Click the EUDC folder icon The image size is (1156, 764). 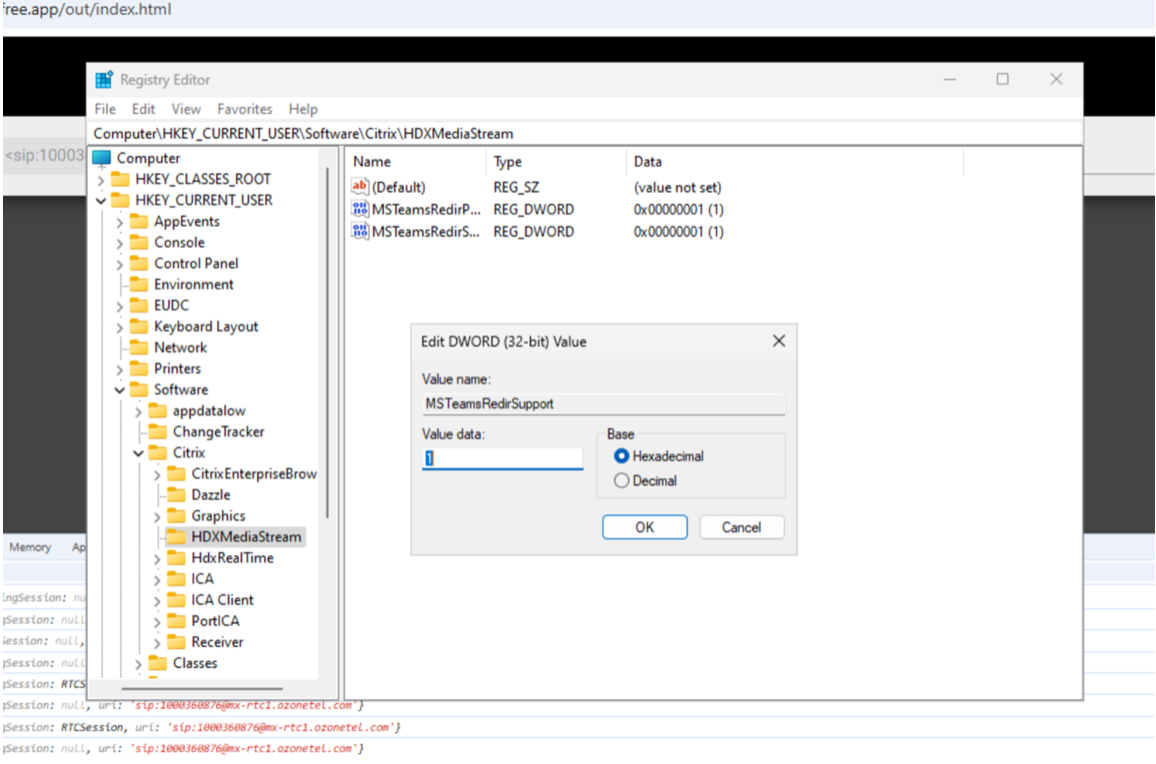click(x=139, y=305)
